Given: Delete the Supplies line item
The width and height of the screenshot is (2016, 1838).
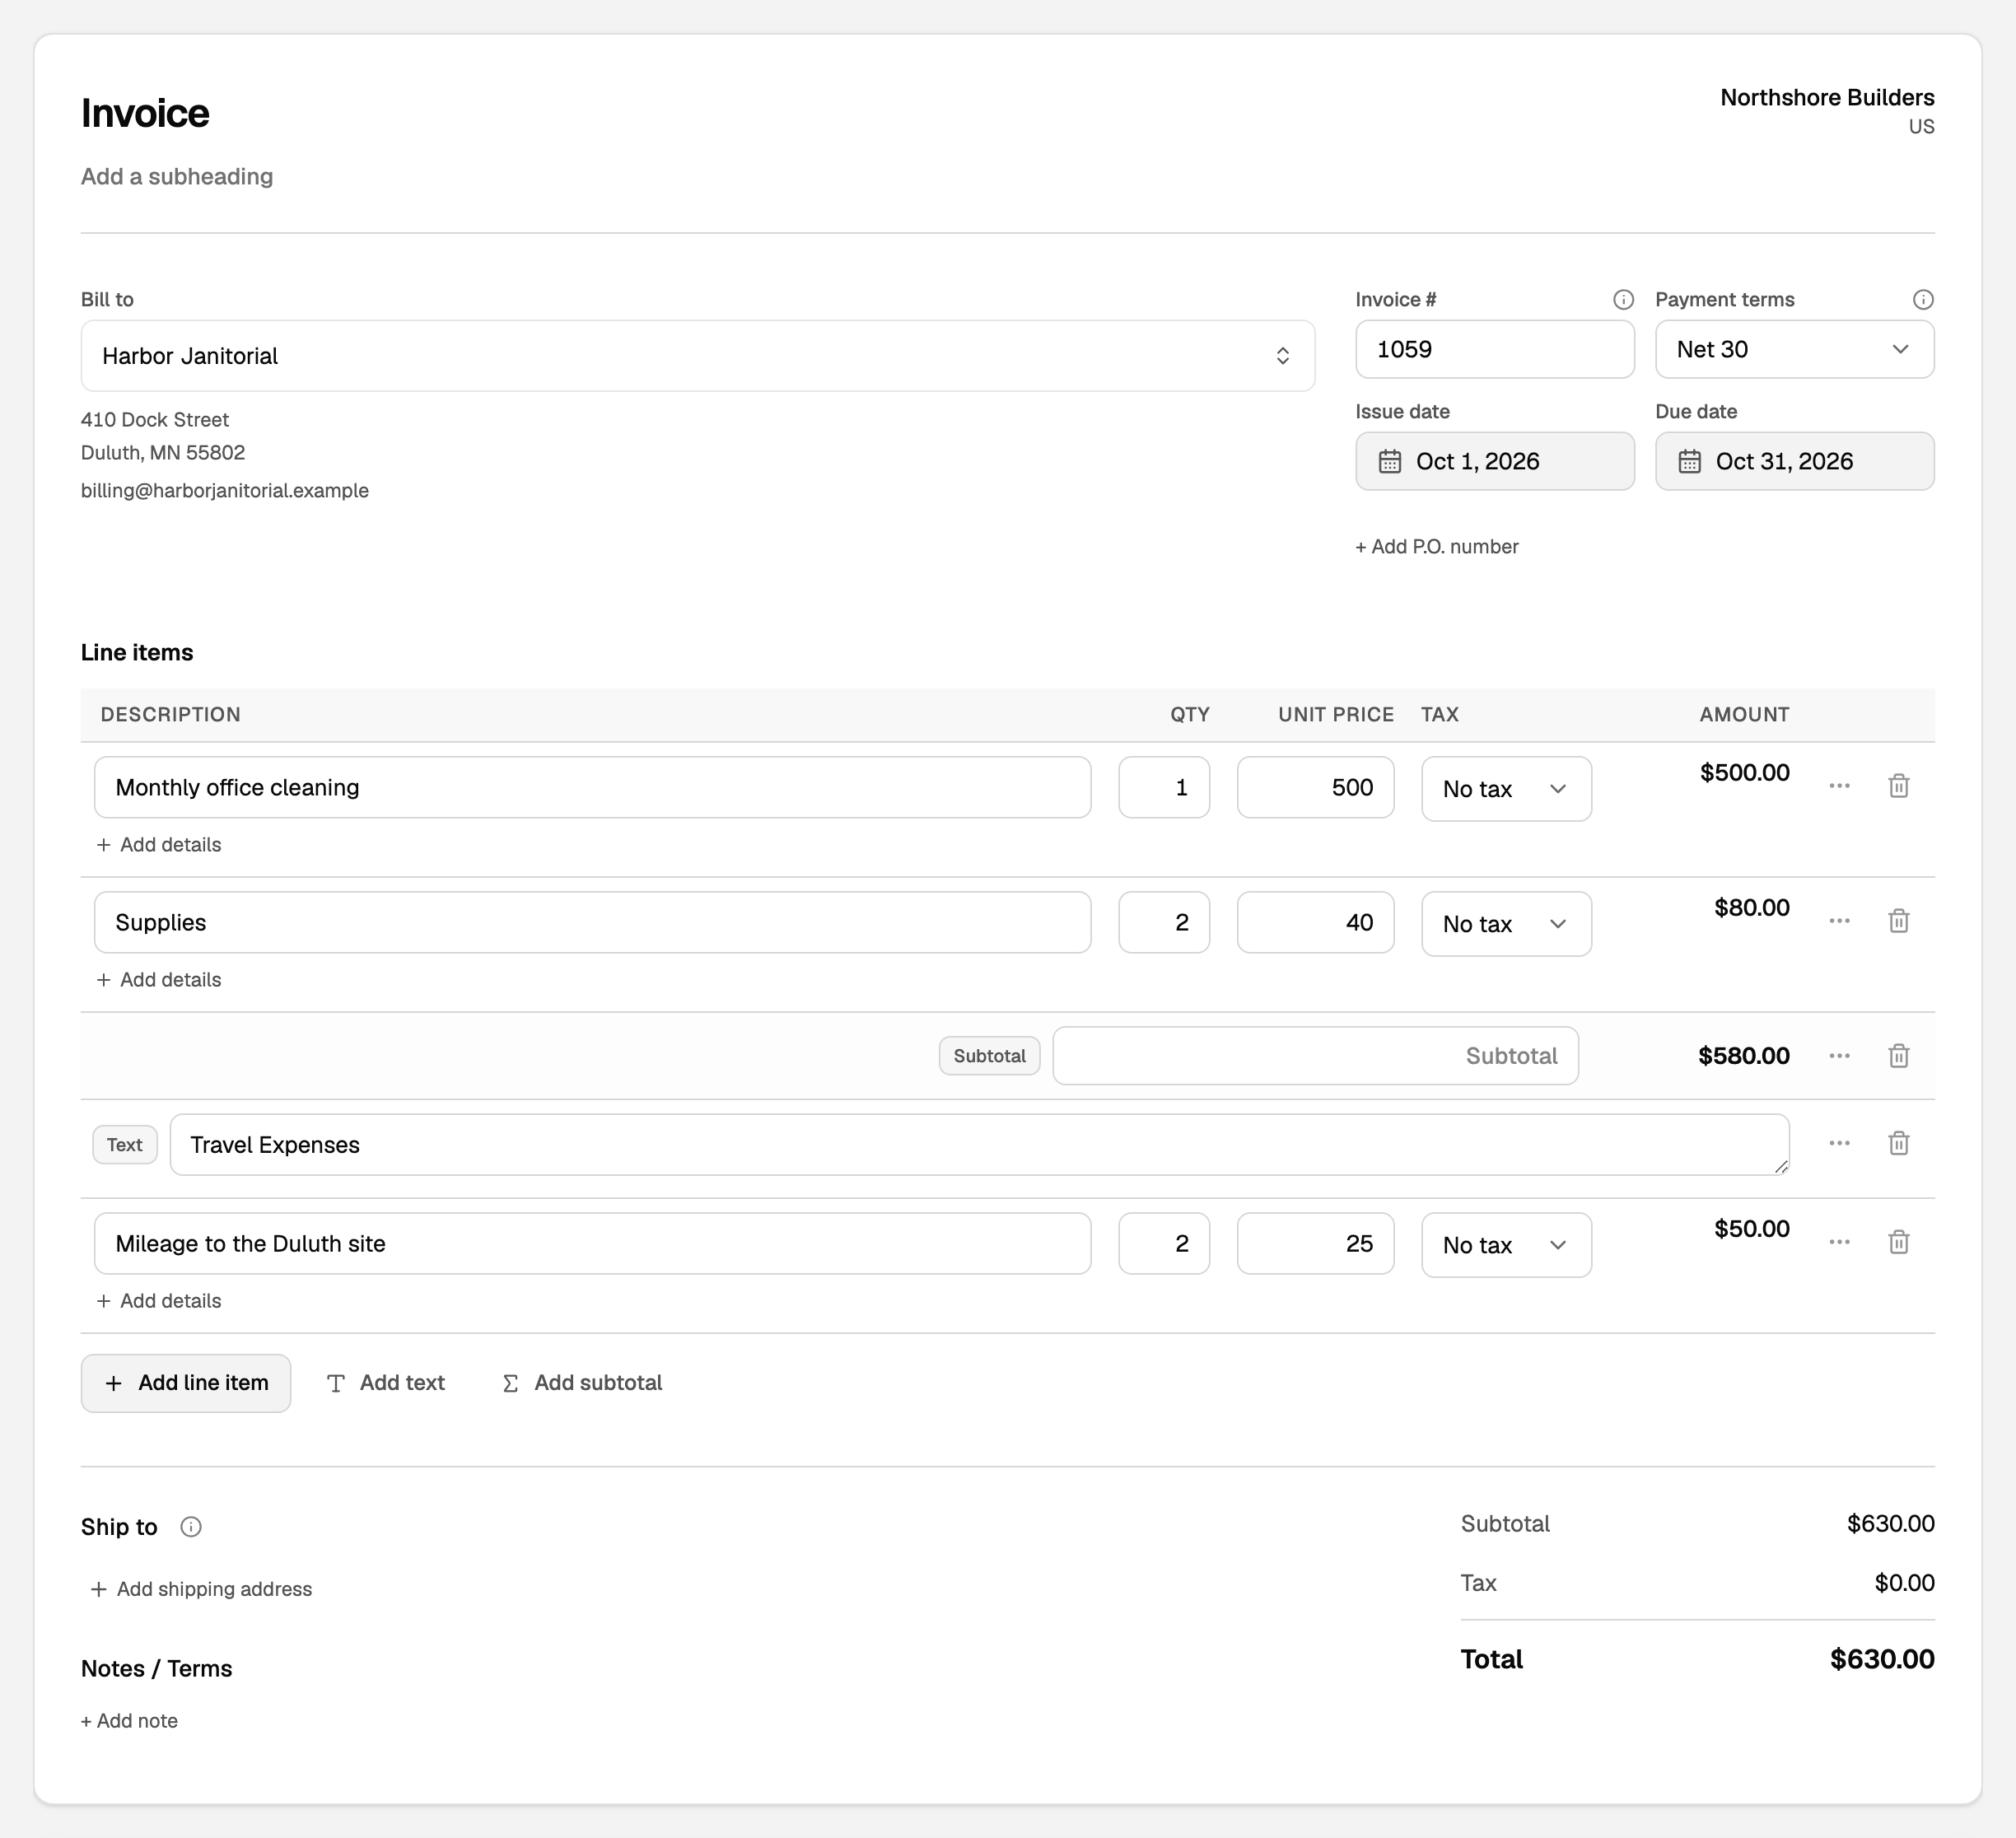Looking at the screenshot, I should click(x=1898, y=921).
